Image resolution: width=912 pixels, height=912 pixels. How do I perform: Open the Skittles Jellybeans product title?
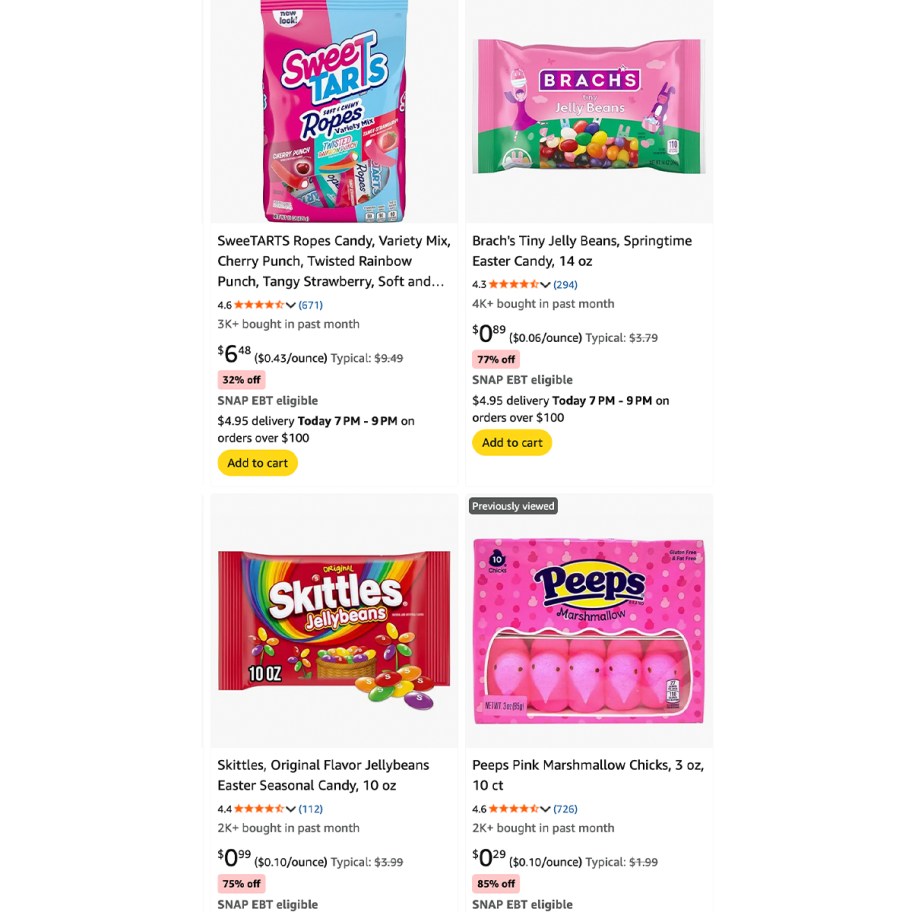click(x=322, y=774)
